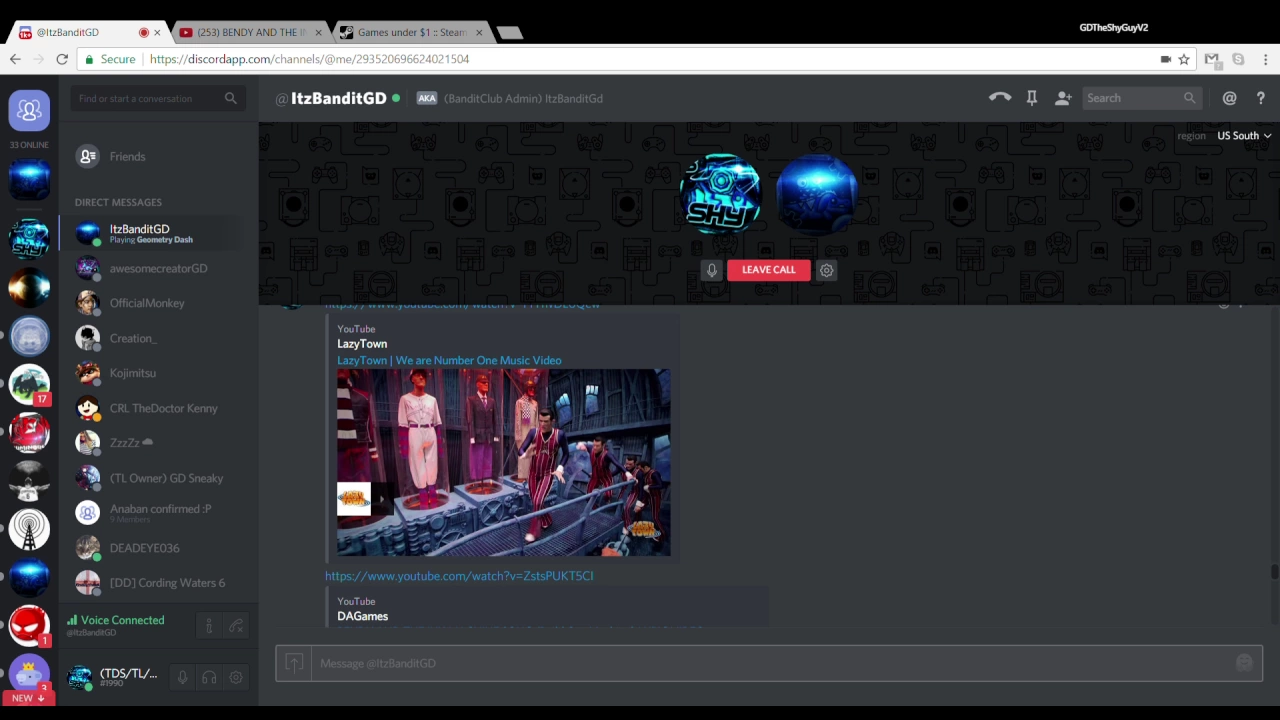The width and height of the screenshot is (1280, 720).
Task: Open DM with Kojimitsu
Action: coord(158,373)
